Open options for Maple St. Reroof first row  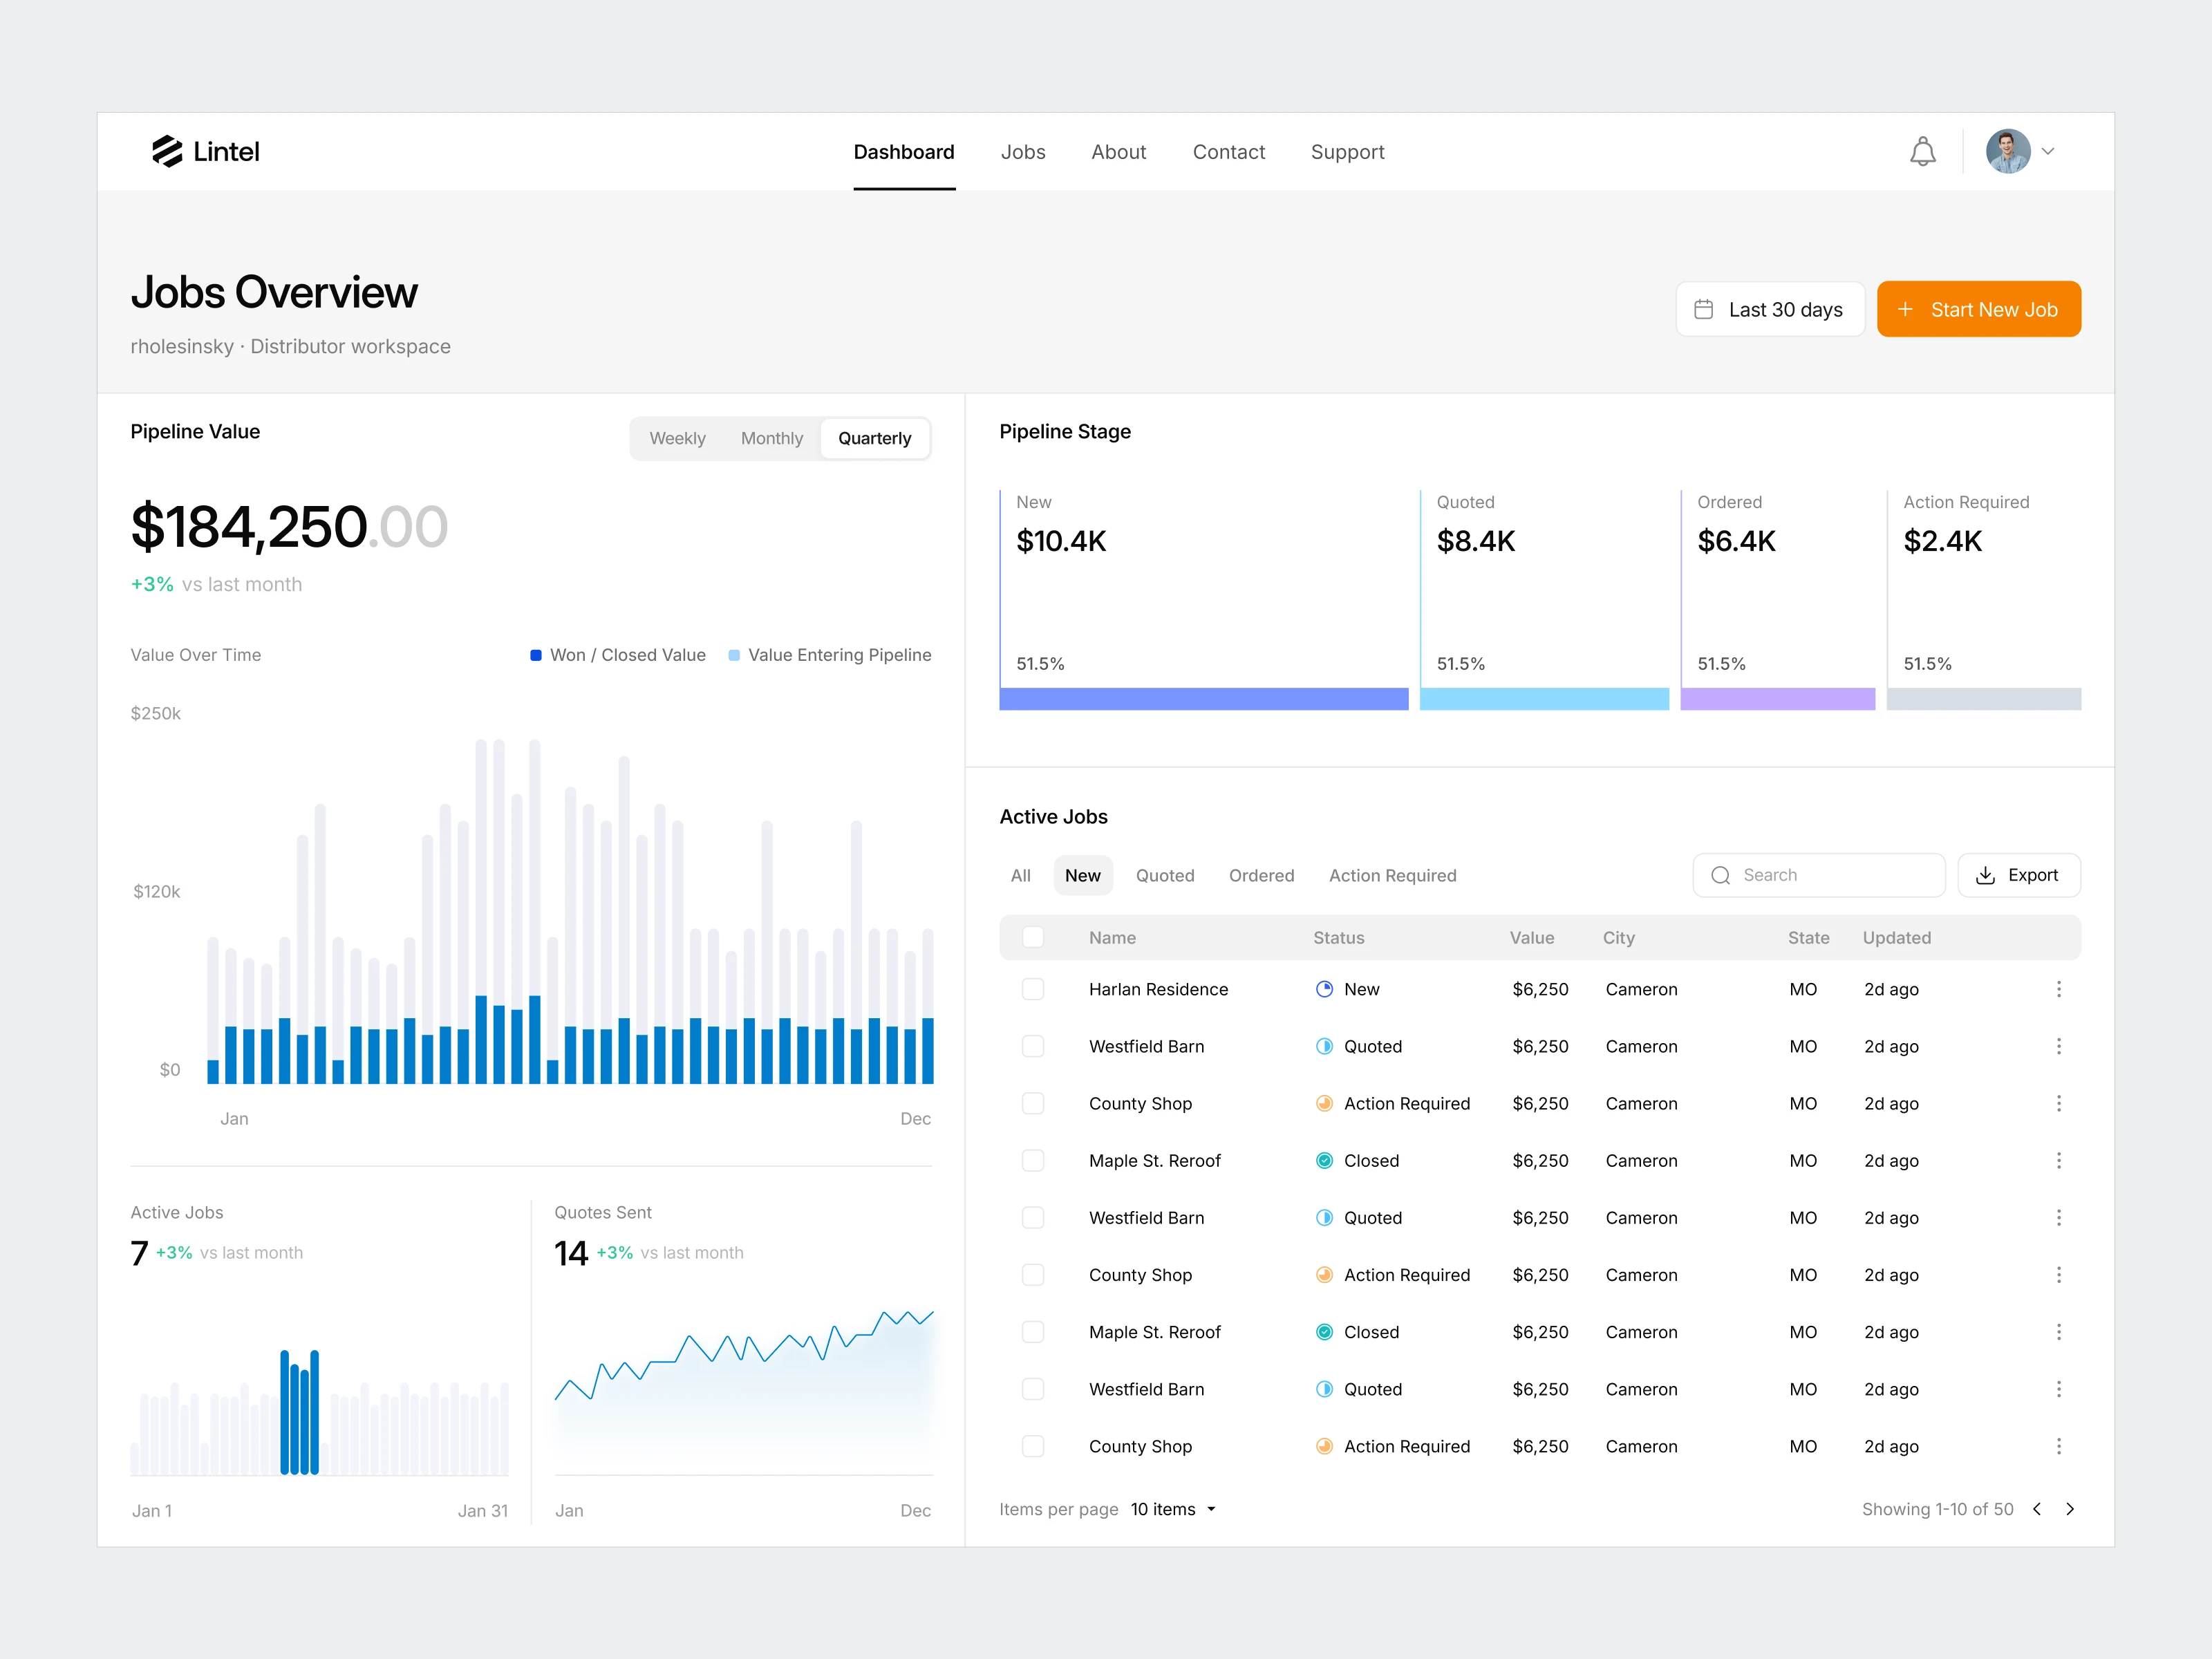point(2058,1160)
